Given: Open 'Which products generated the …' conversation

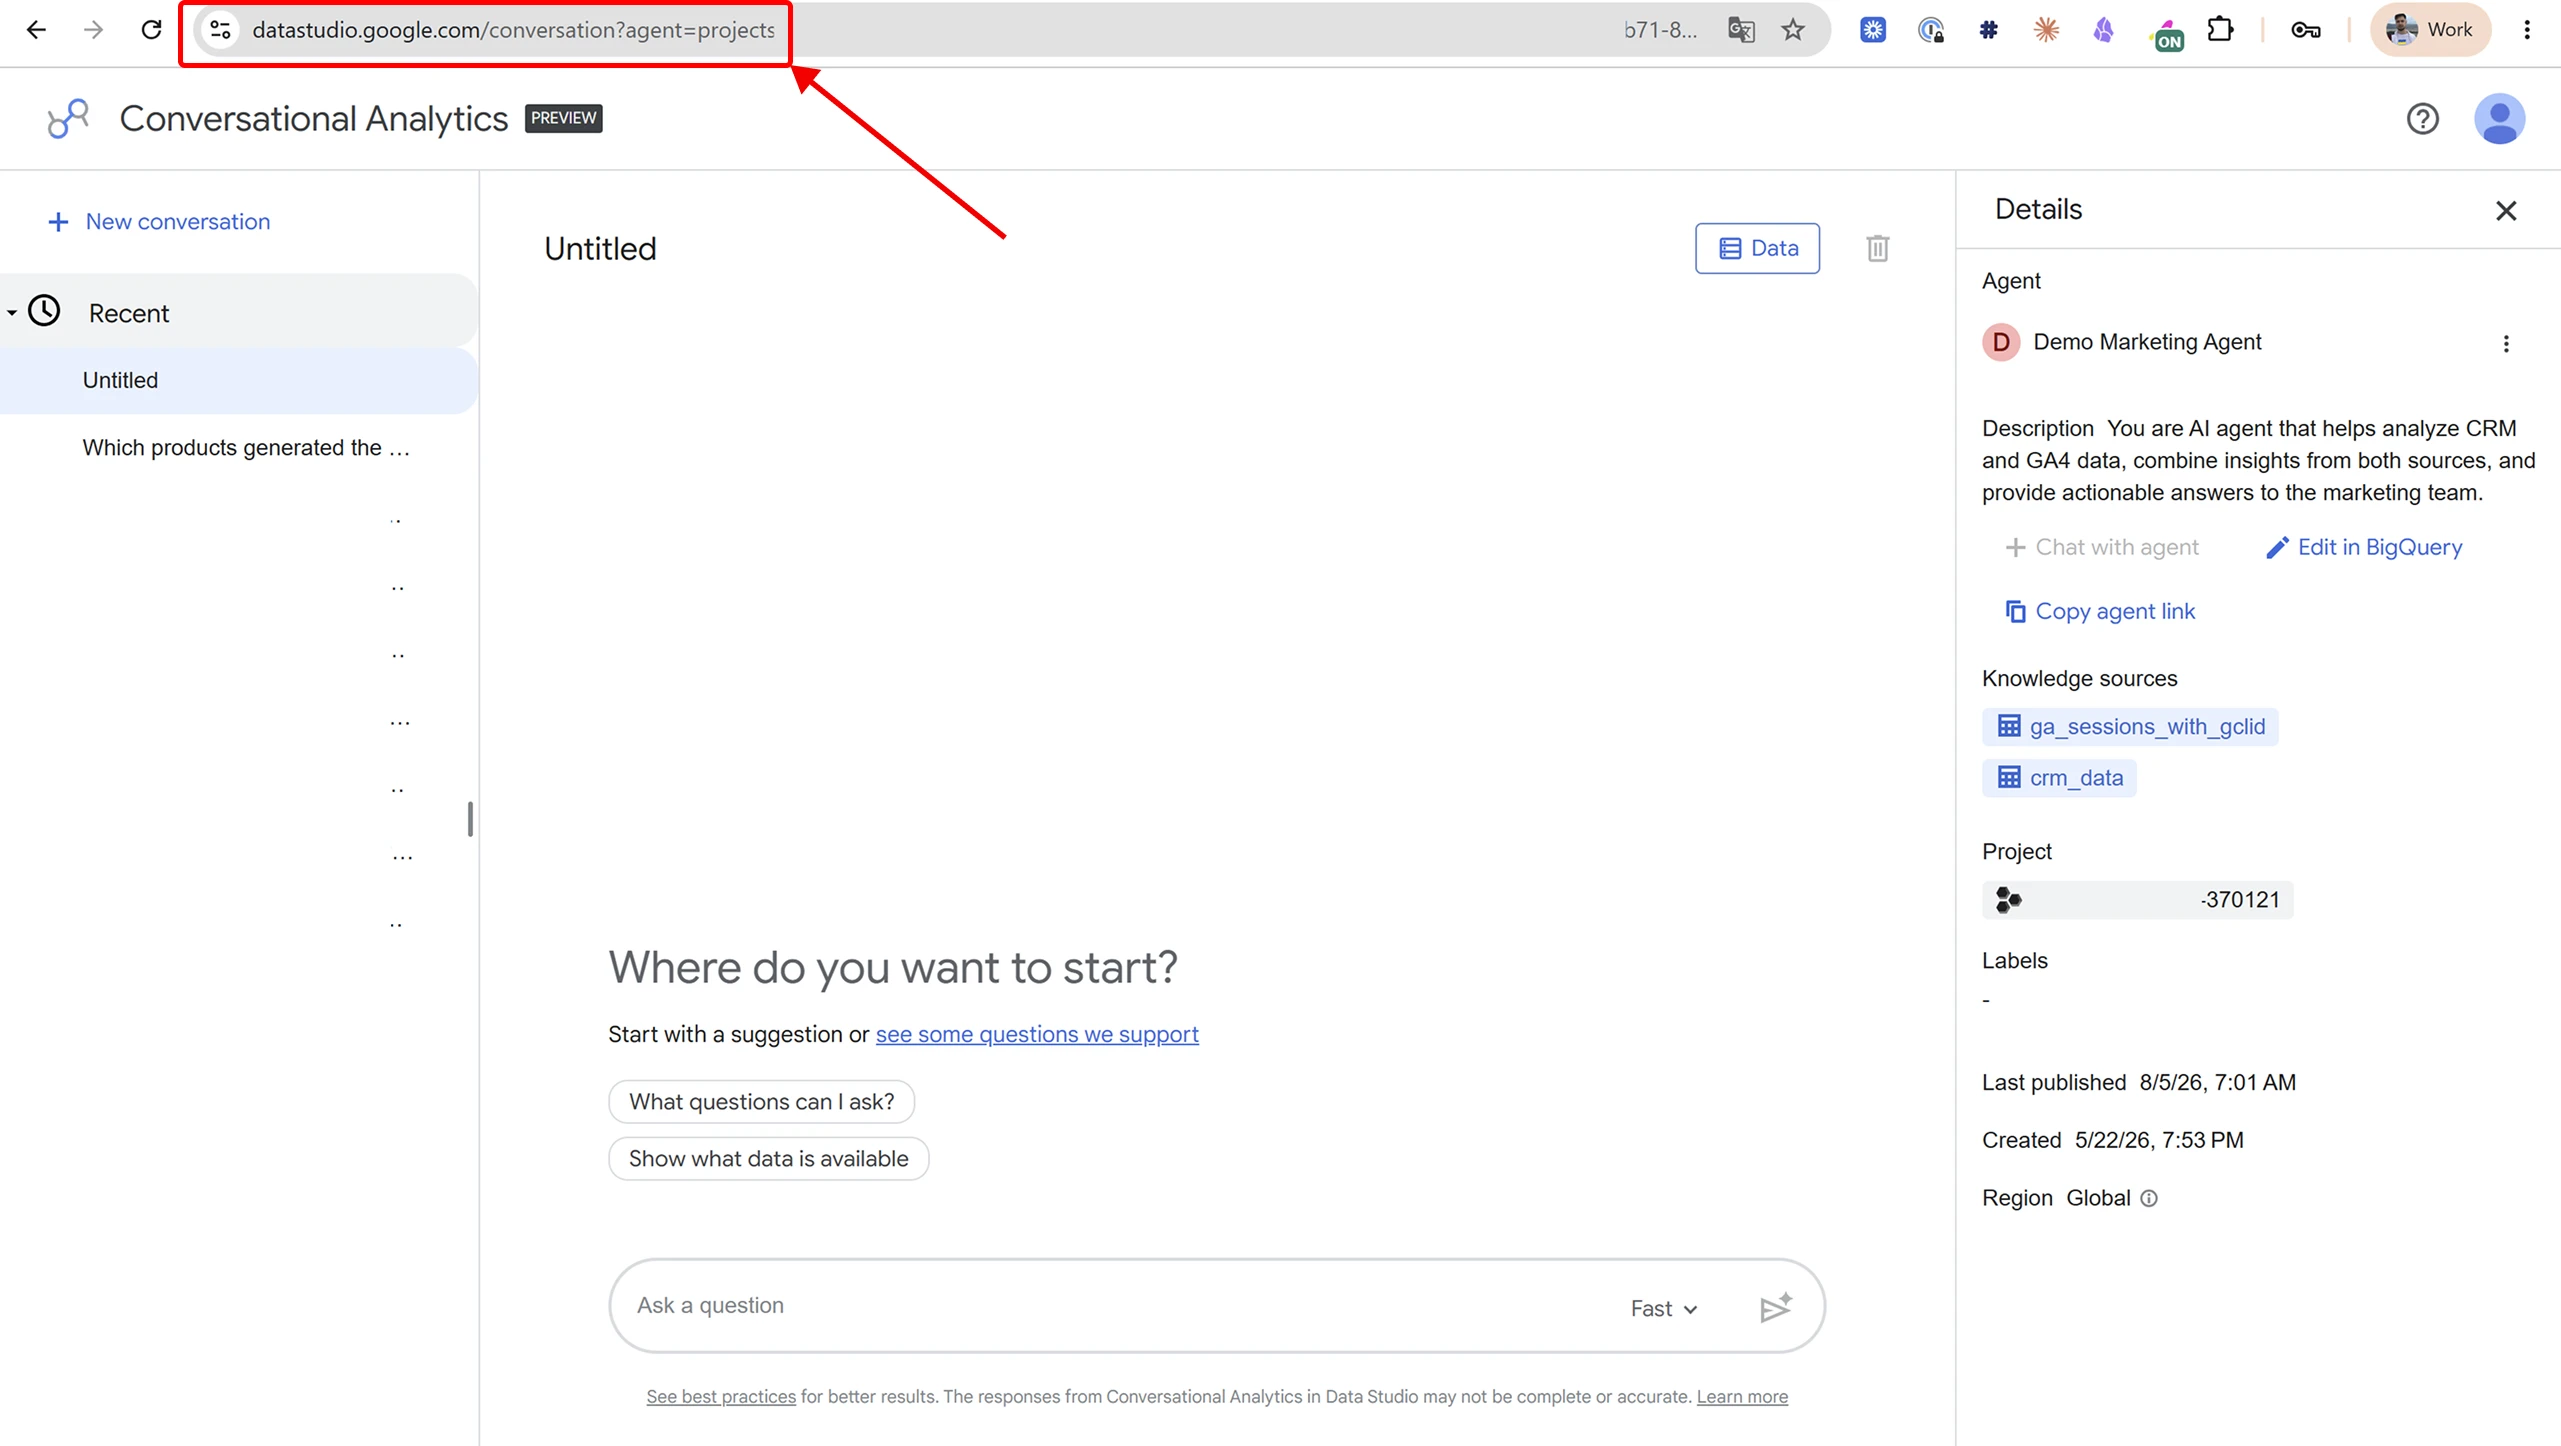Looking at the screenshot, I should click(x=246, y=447).
